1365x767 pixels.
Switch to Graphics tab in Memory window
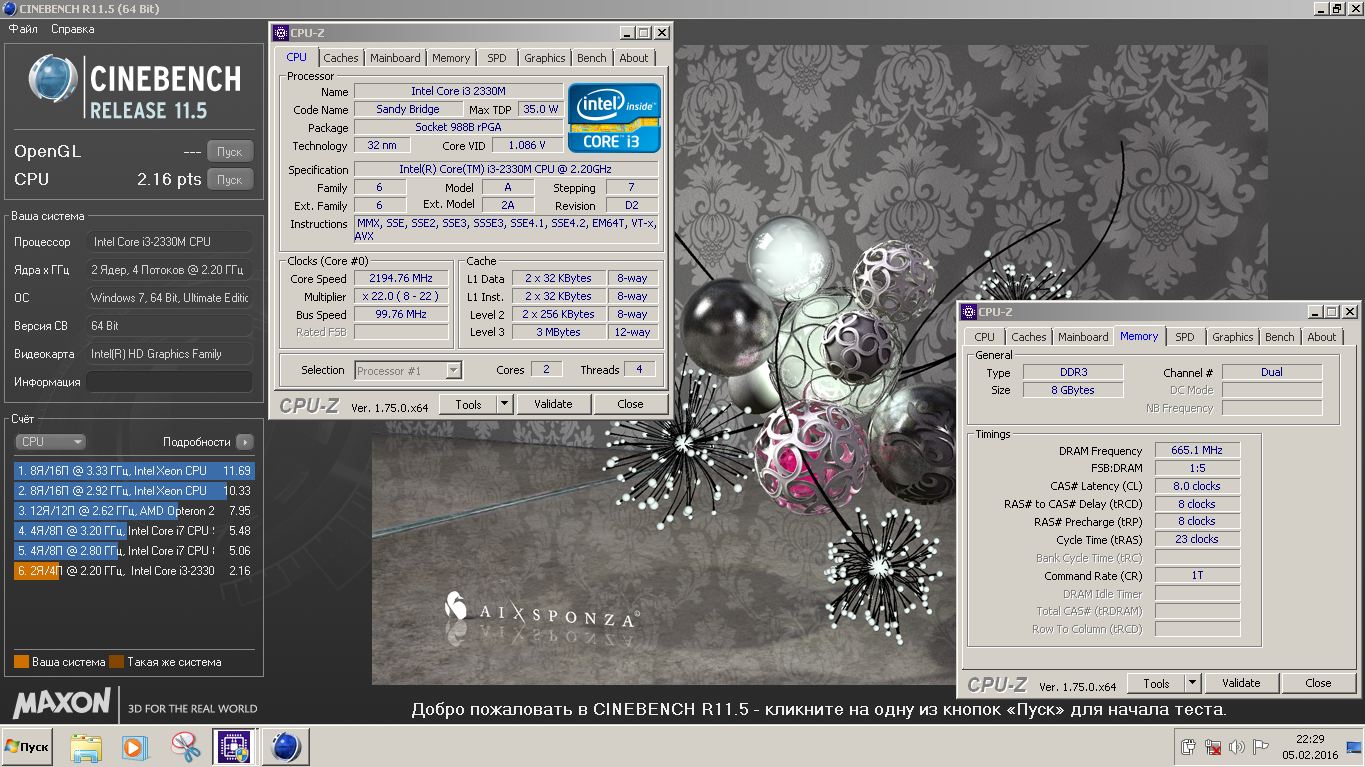point(1233,337)
